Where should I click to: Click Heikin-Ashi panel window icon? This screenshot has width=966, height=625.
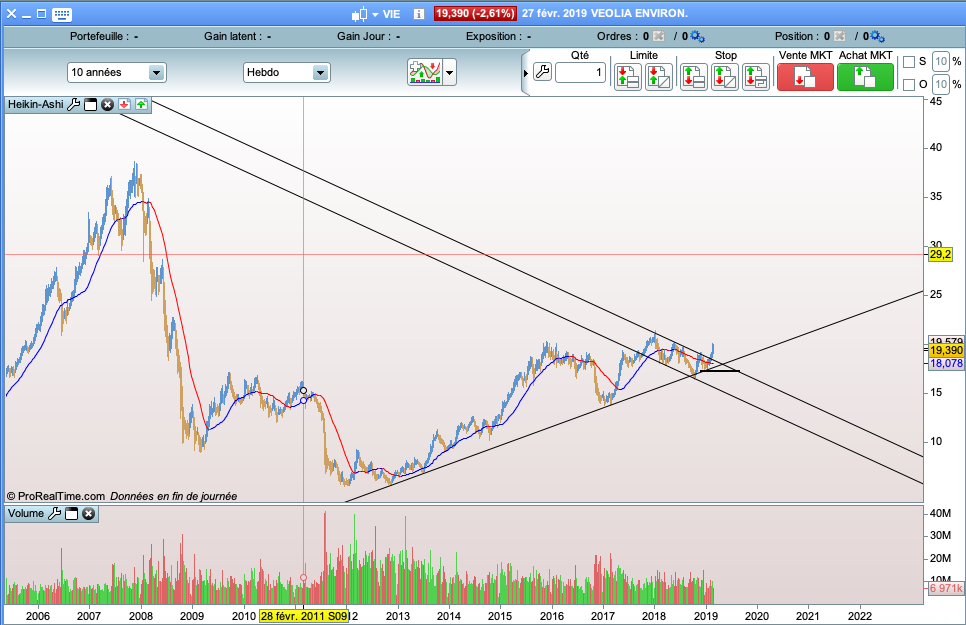[90, 105]
